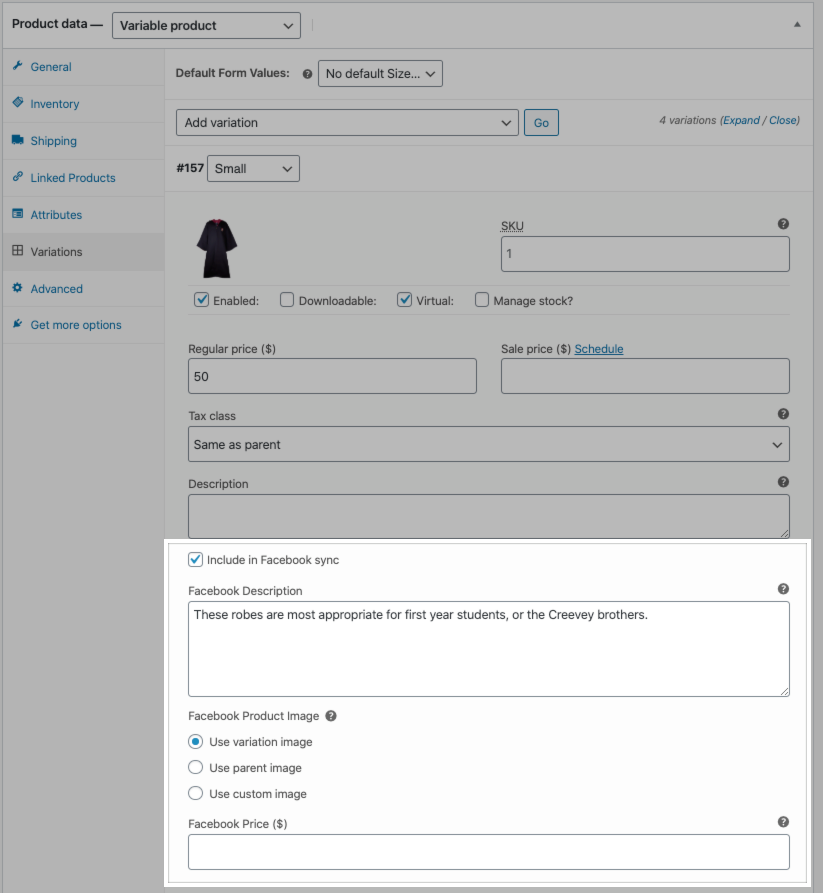This screenshot has height=893, width=823.
Task: Collapse the Product data panel arrow
Action: (x=797, y=24)
